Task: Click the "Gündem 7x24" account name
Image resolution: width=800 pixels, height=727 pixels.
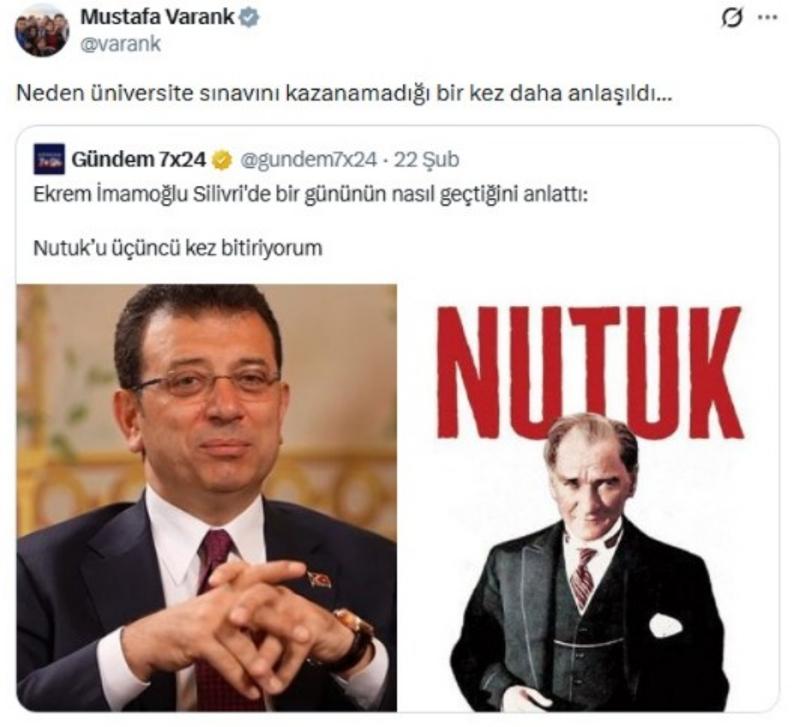Action: pyautogui.click(x=139, y=160)
